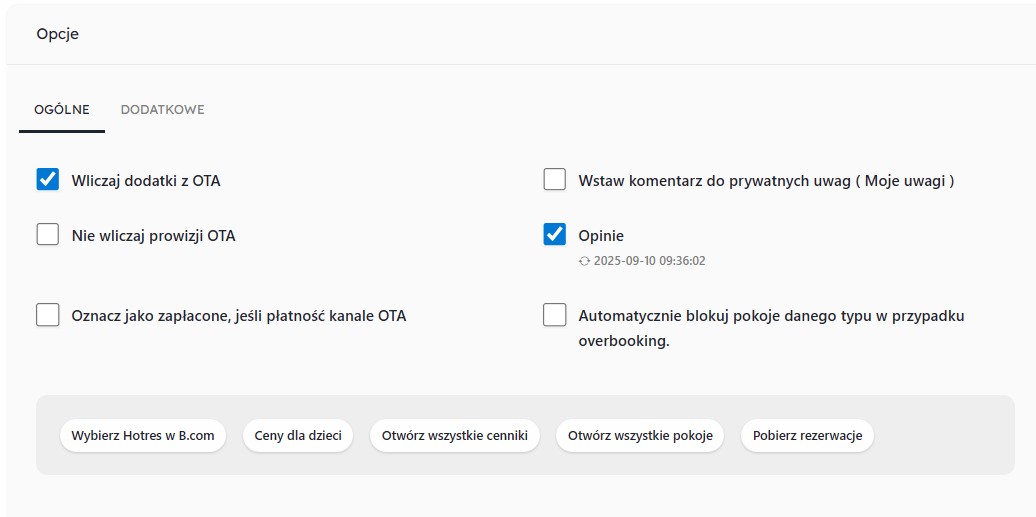Click the 'Pobierz rezerwacje' button
Image resolution: width=1036 pixels, height=517 pixels.
(x=807, y=436)
